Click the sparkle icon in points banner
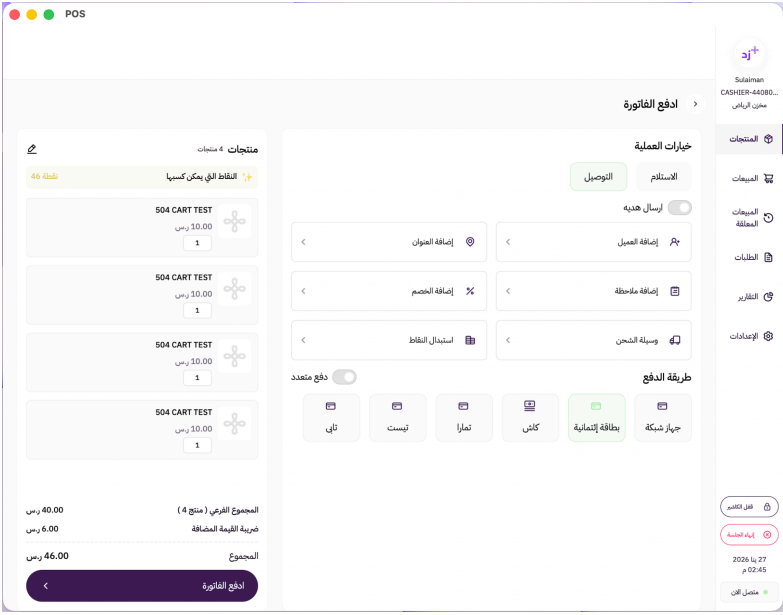This screenshot has width=783, height=615. (247, 177)
